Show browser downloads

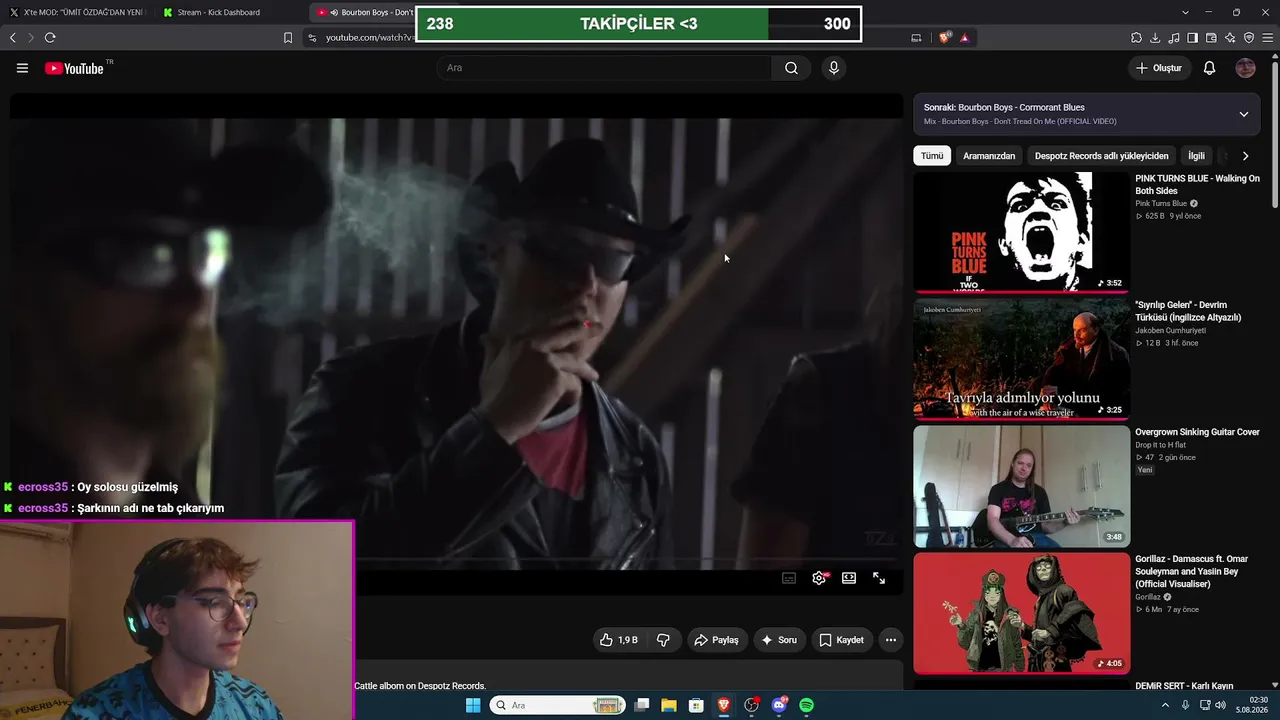1155,38
